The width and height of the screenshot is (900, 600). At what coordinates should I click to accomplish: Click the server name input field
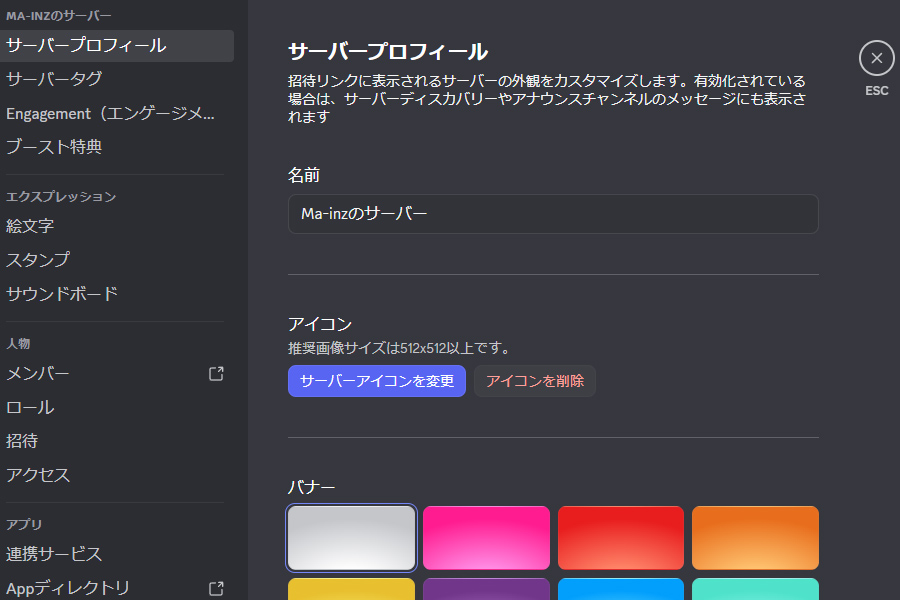(x=553, y=214)
